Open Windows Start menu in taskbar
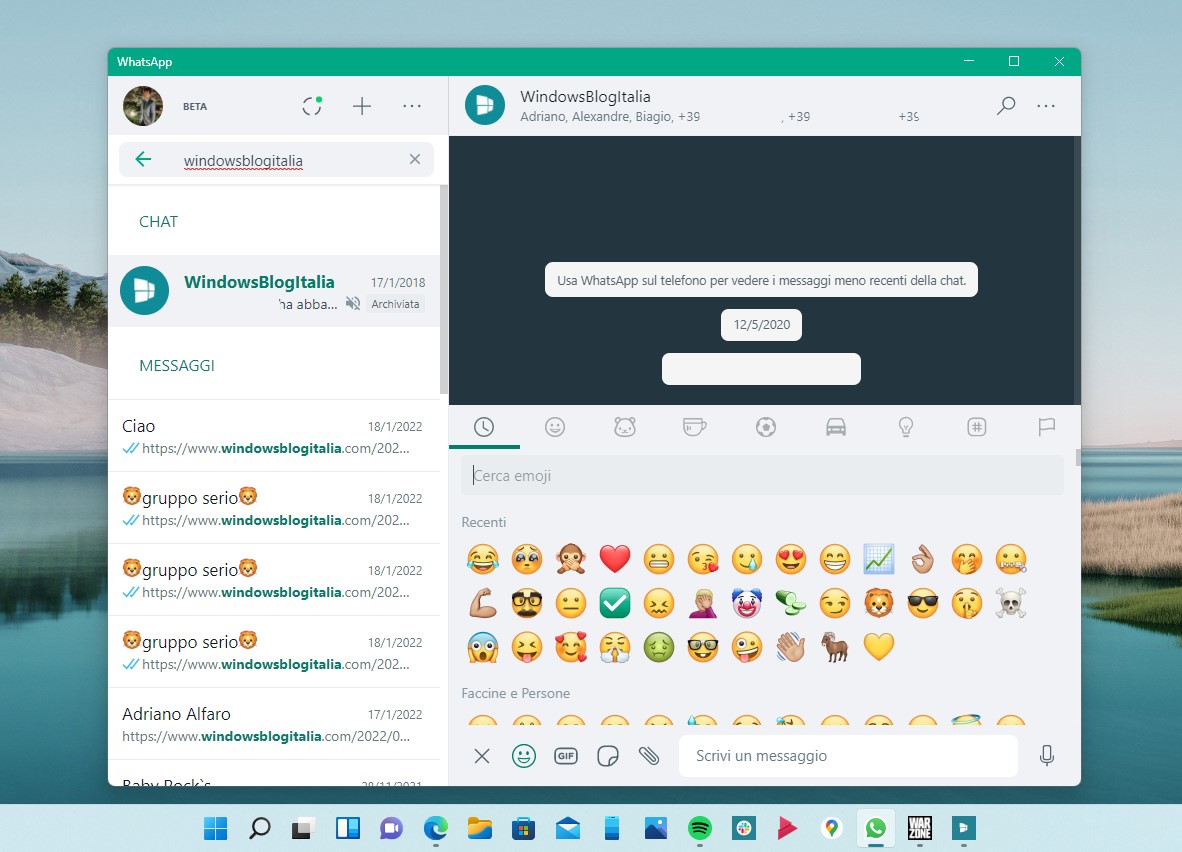Image resolution: width=1182 pixels, height=852 pixels. point(216,828)
